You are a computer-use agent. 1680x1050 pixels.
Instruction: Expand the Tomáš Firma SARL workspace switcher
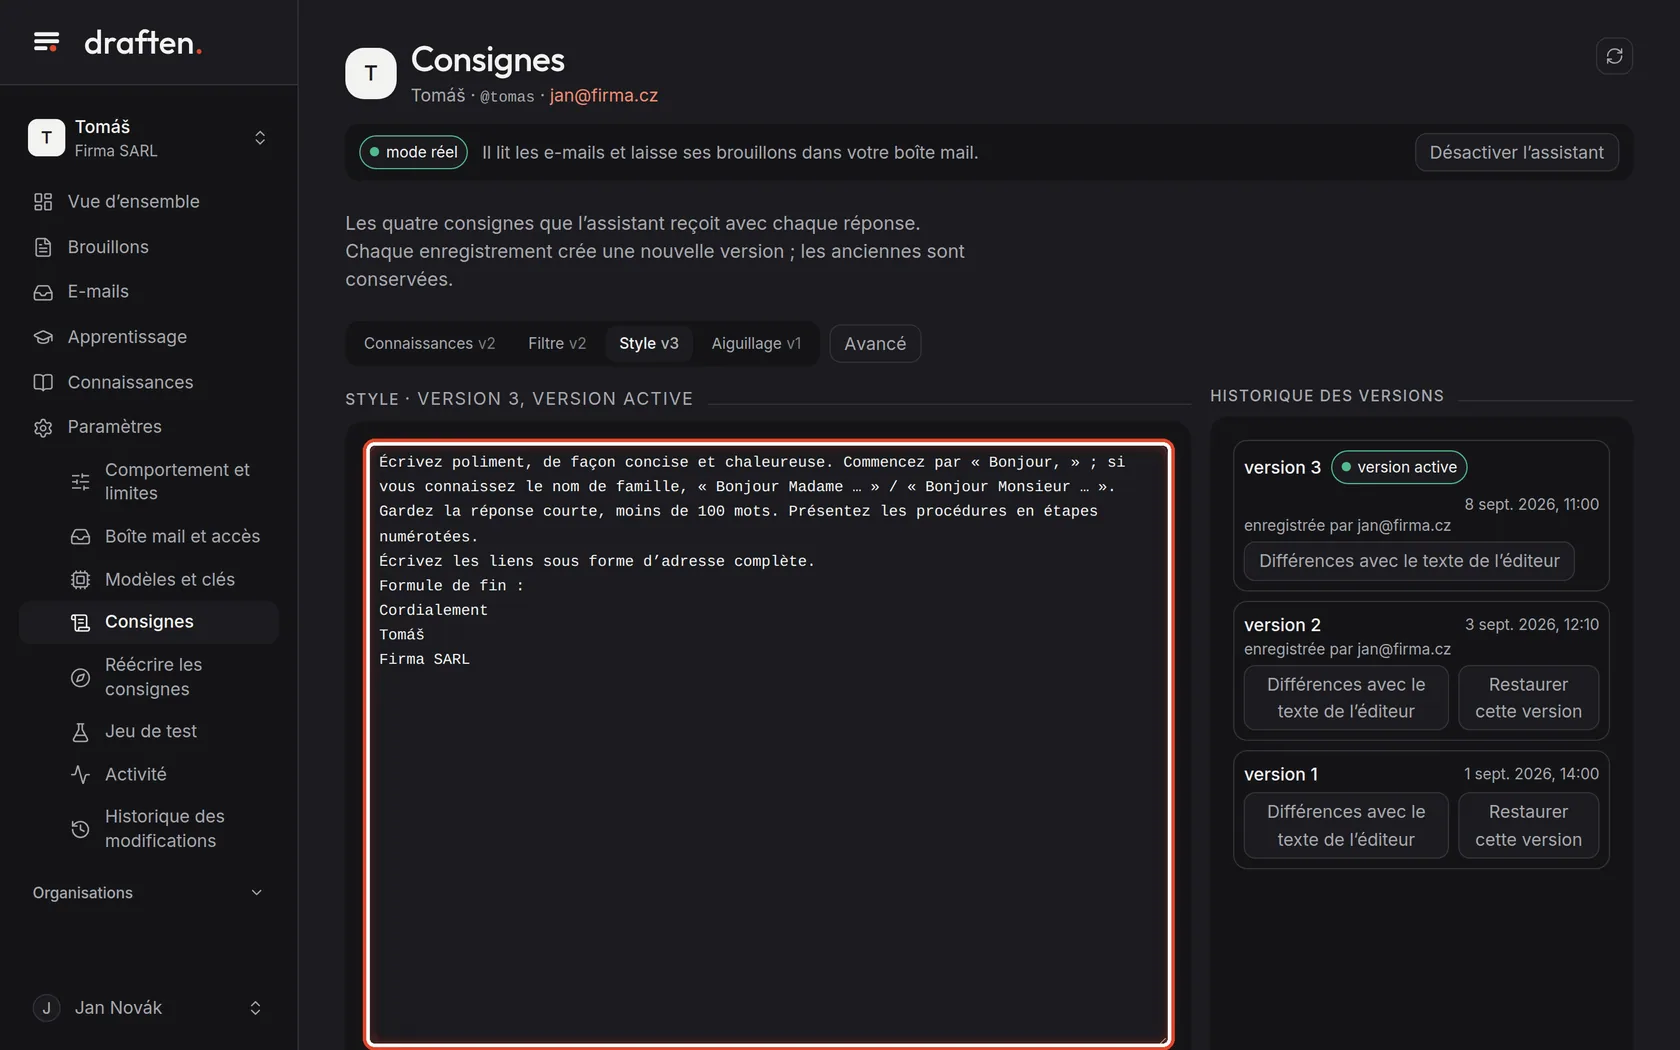pyautogui.click(x=148, y=138)
